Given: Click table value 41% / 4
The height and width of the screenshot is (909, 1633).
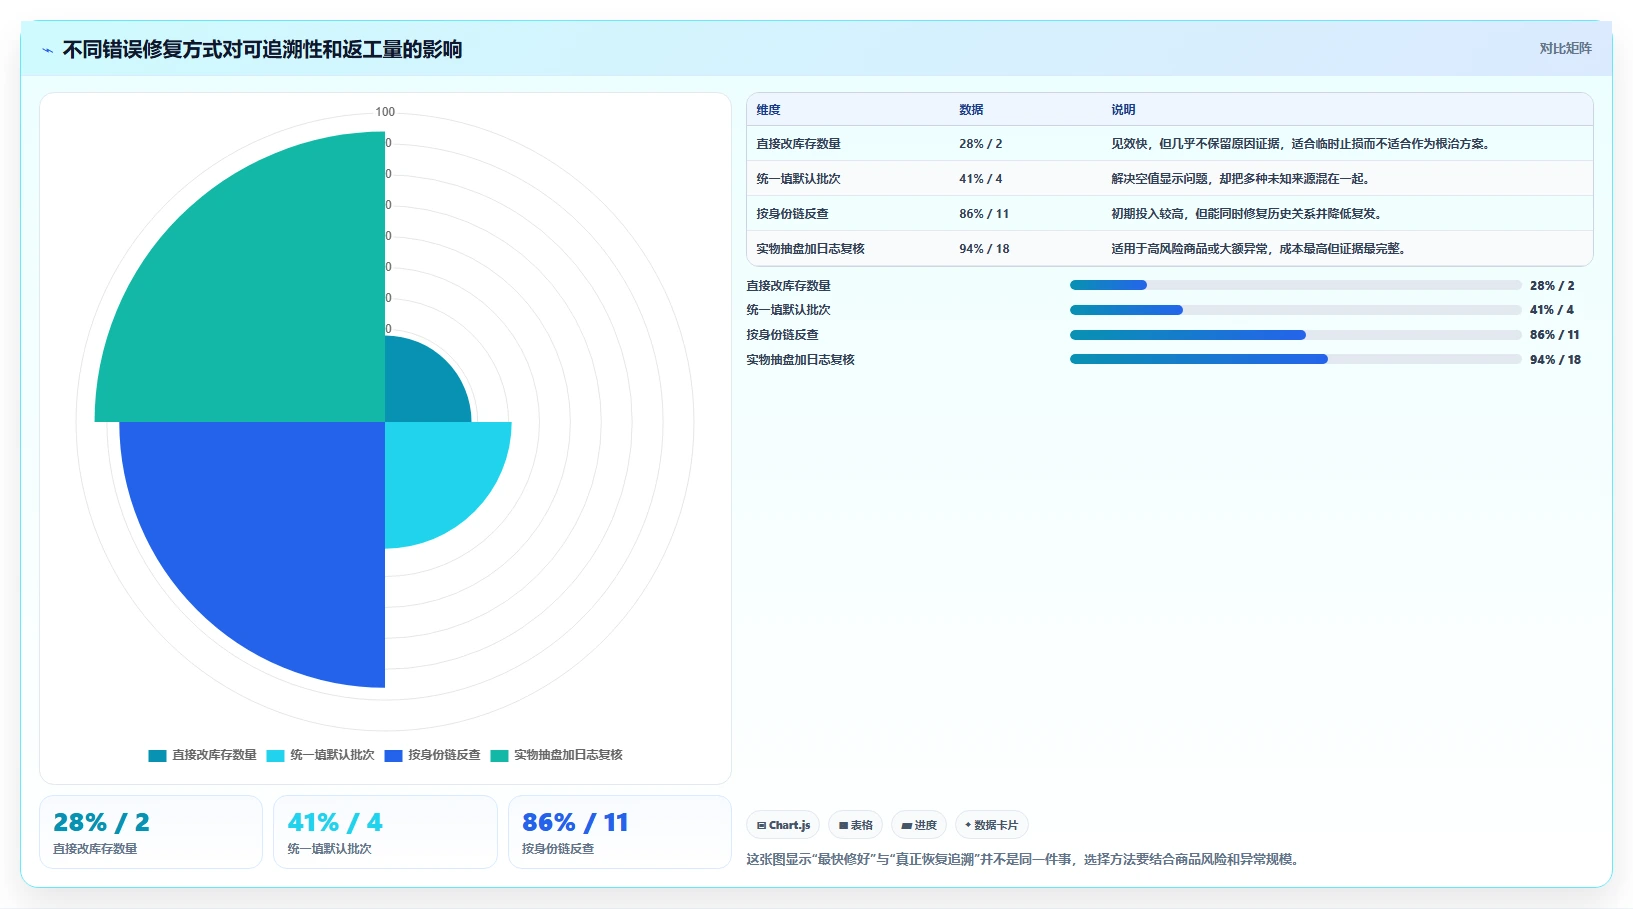Looking at the screenshot, I should [x=980, y=179].
